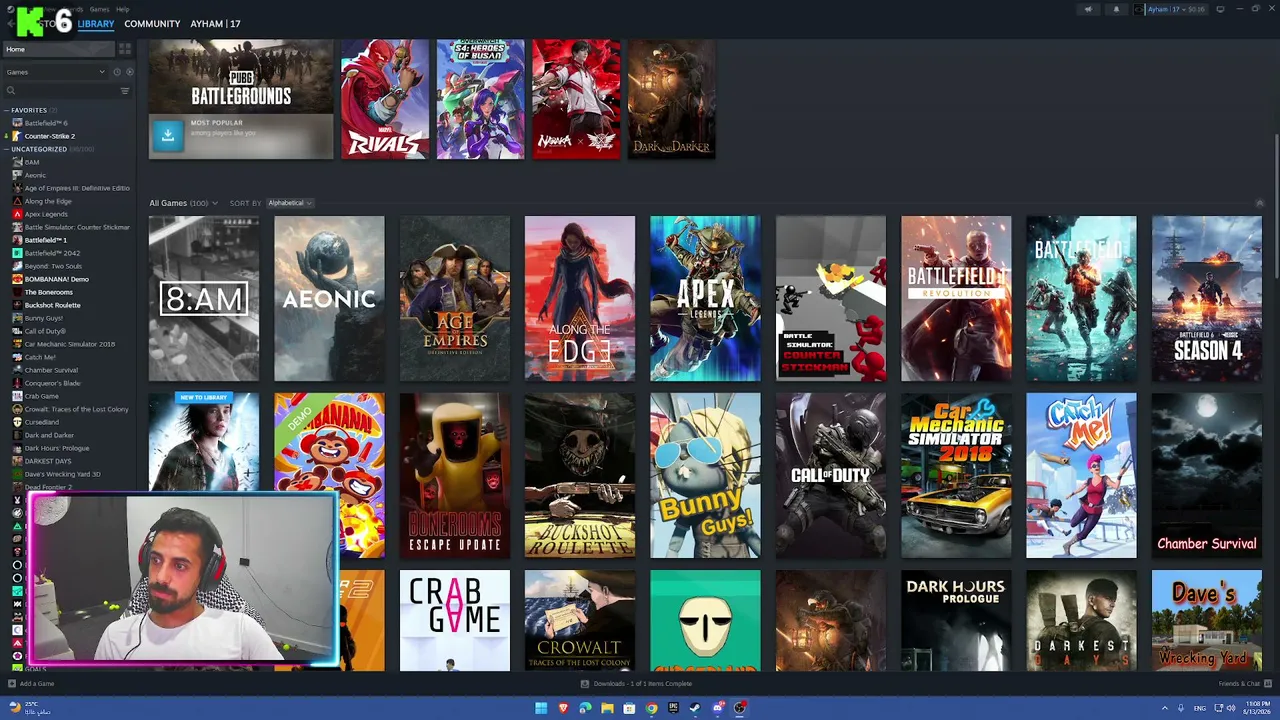Open the Dark and Darker recommendation cover
The width and height of the screenshot is (1280, 720).
pos(672,99)
